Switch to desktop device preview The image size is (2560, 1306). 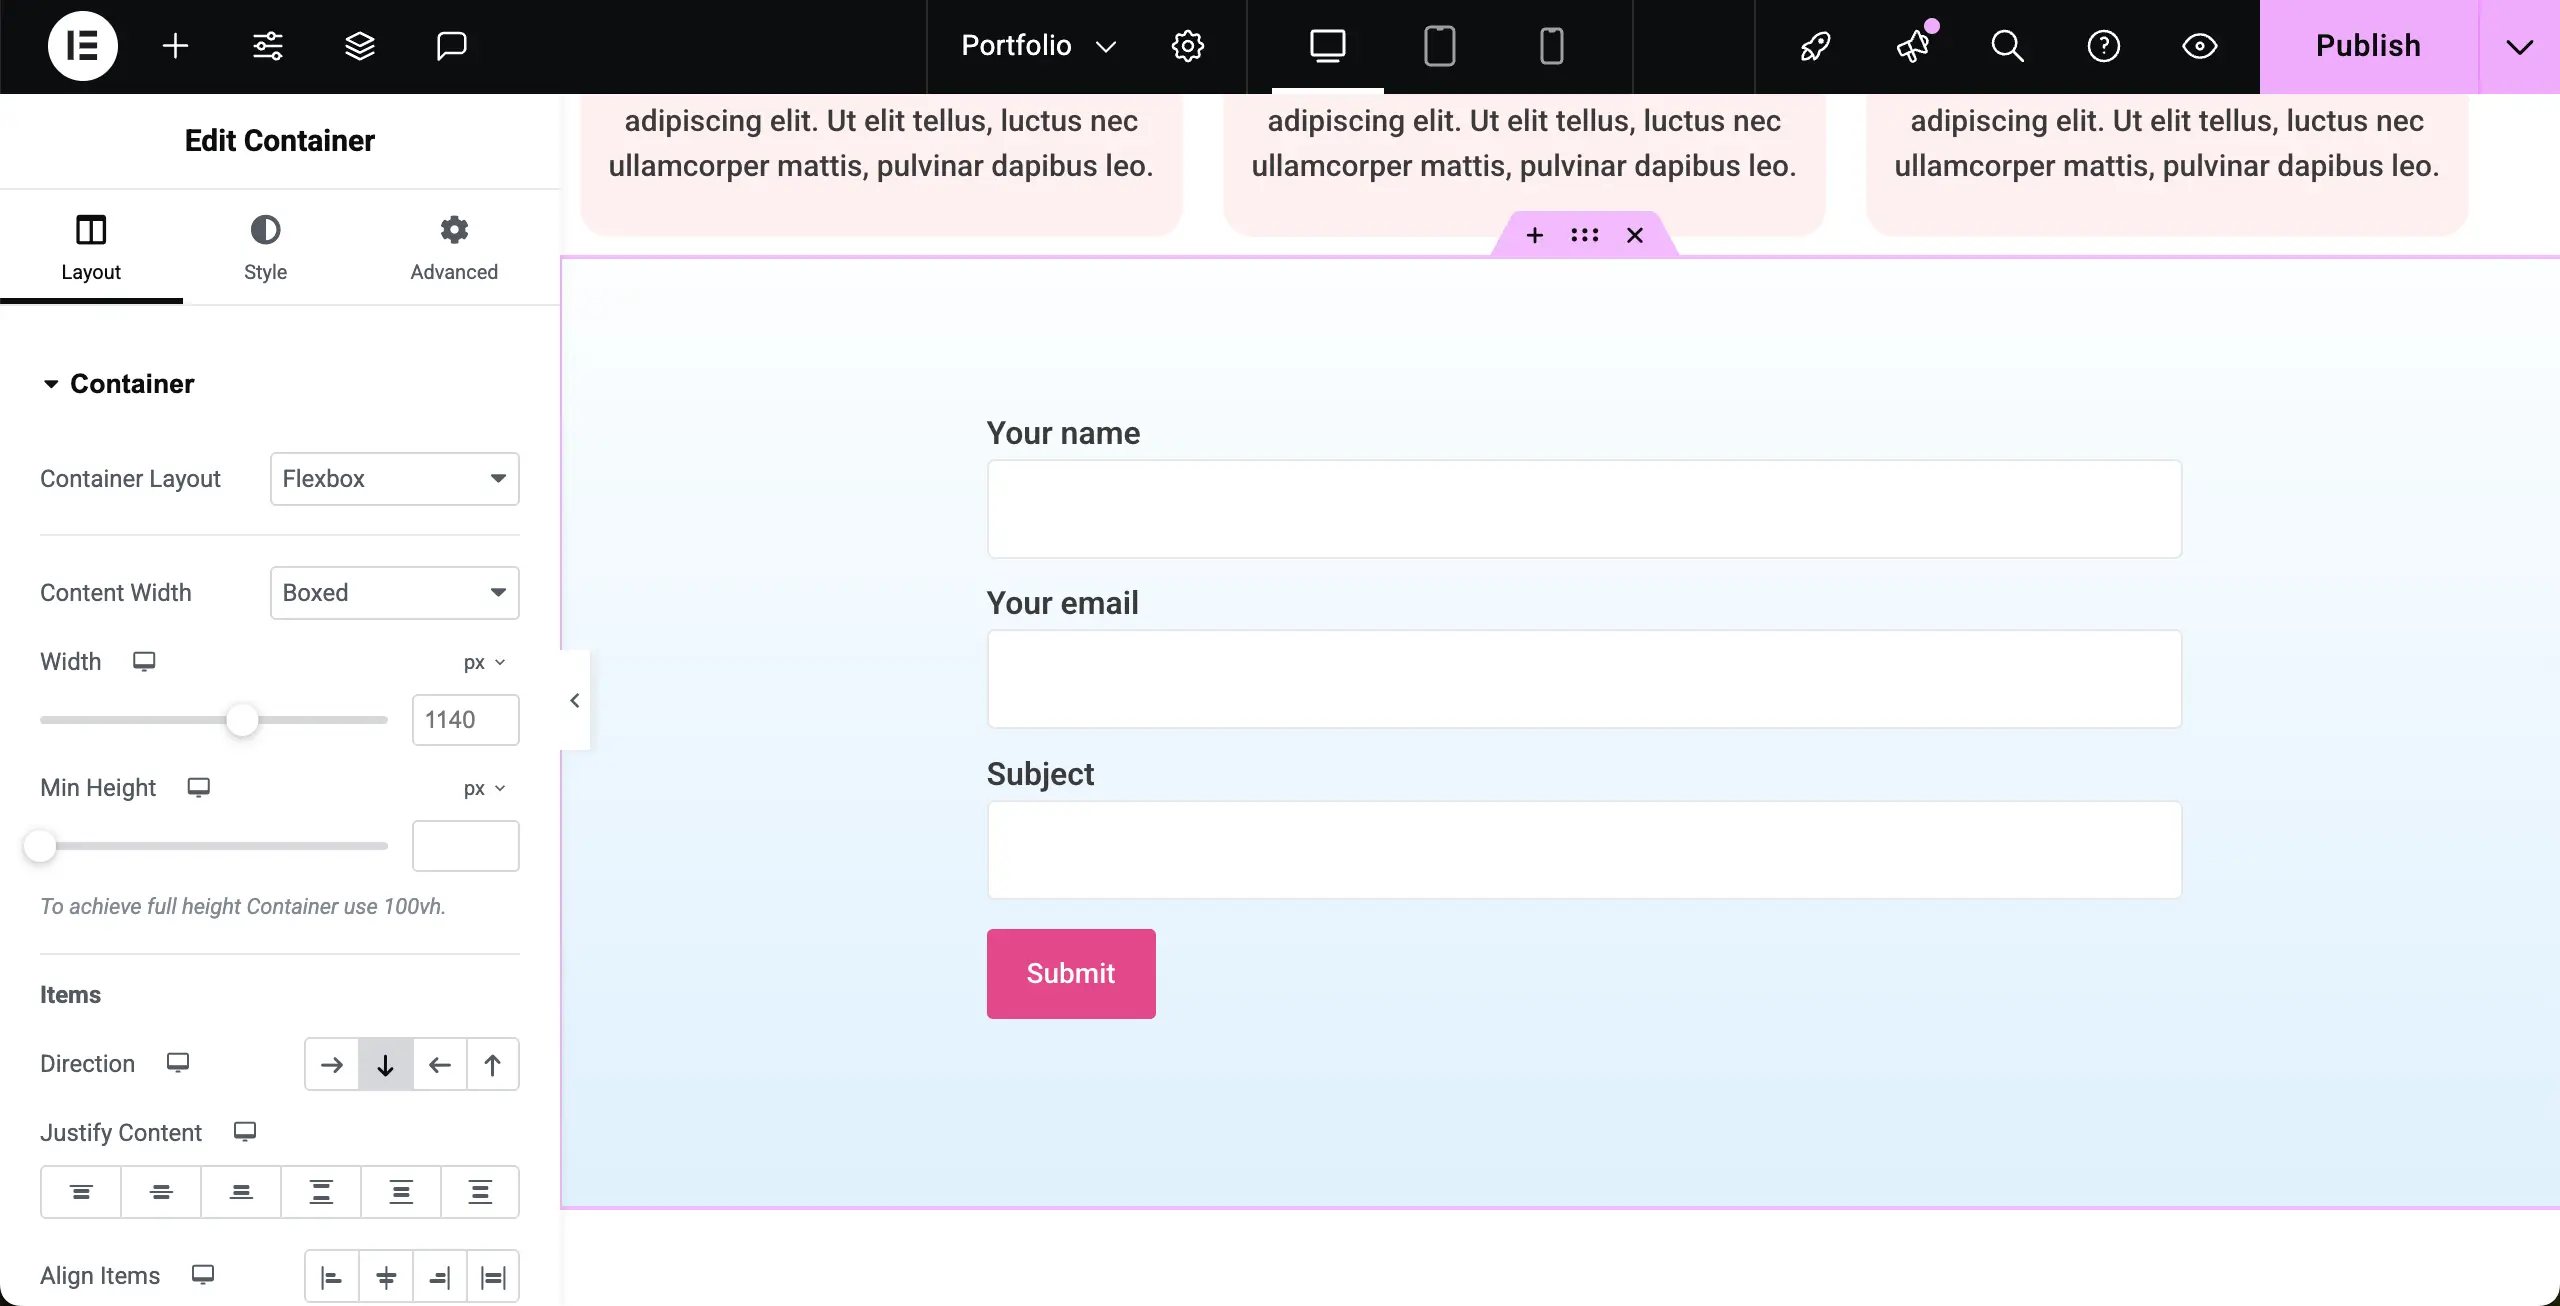pyautogui.click(x=1328, y=46)
